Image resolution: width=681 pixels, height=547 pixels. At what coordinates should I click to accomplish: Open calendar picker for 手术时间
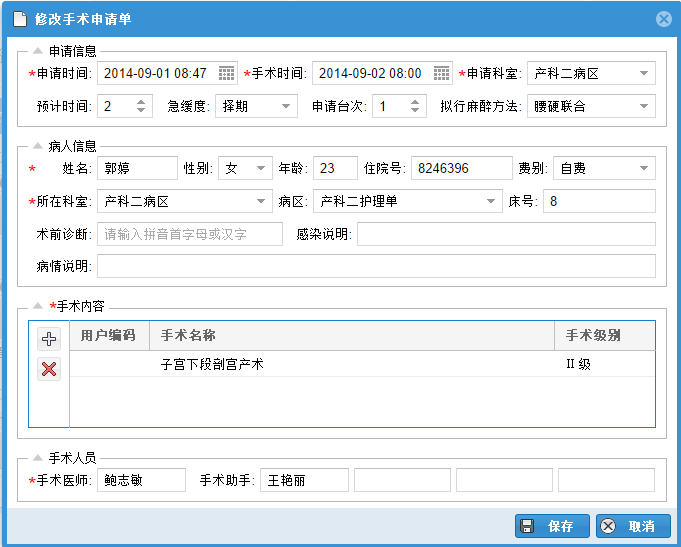[x=441, y=73]
